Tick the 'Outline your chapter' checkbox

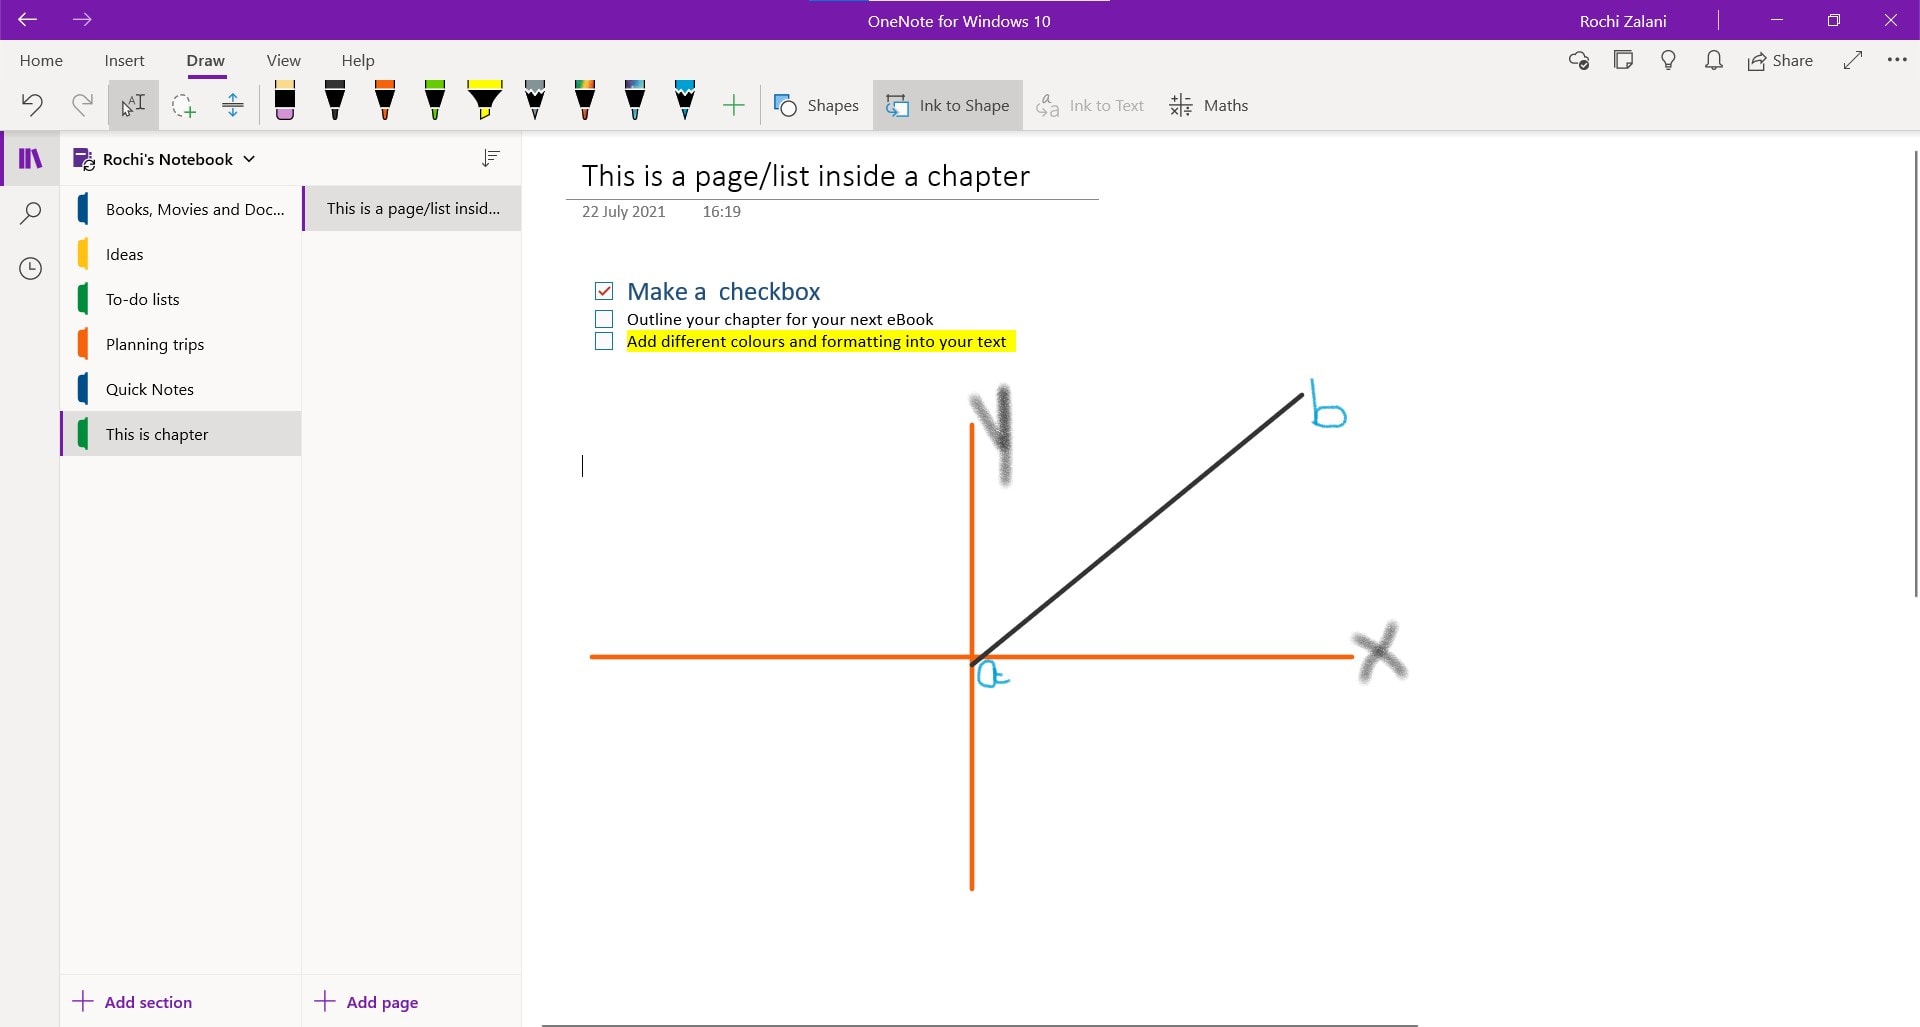point(604,319)
